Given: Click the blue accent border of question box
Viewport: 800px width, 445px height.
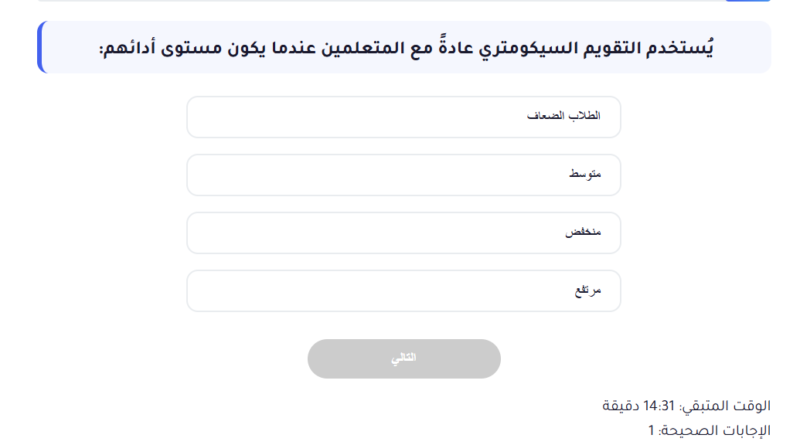Looking at the screenshot, I should [x=40, y=48].
